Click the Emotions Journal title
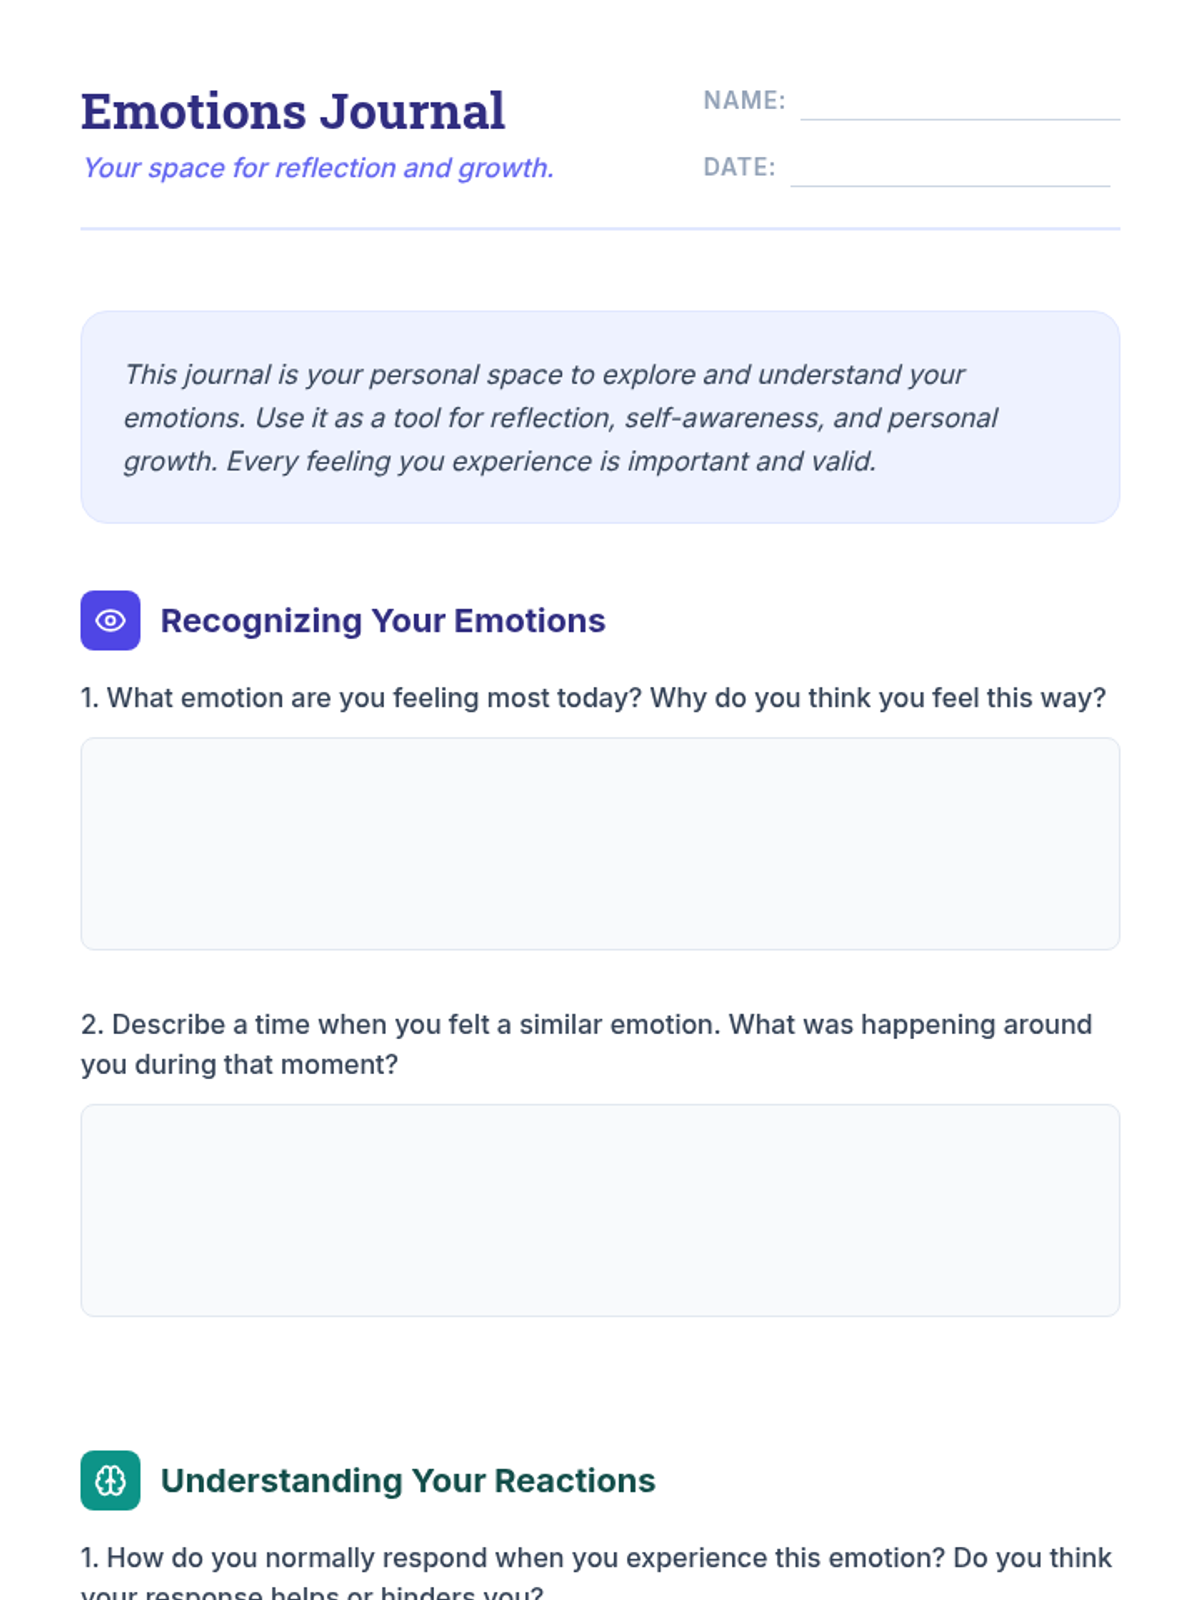1200x1600 pixels. (x=293, y=111)
